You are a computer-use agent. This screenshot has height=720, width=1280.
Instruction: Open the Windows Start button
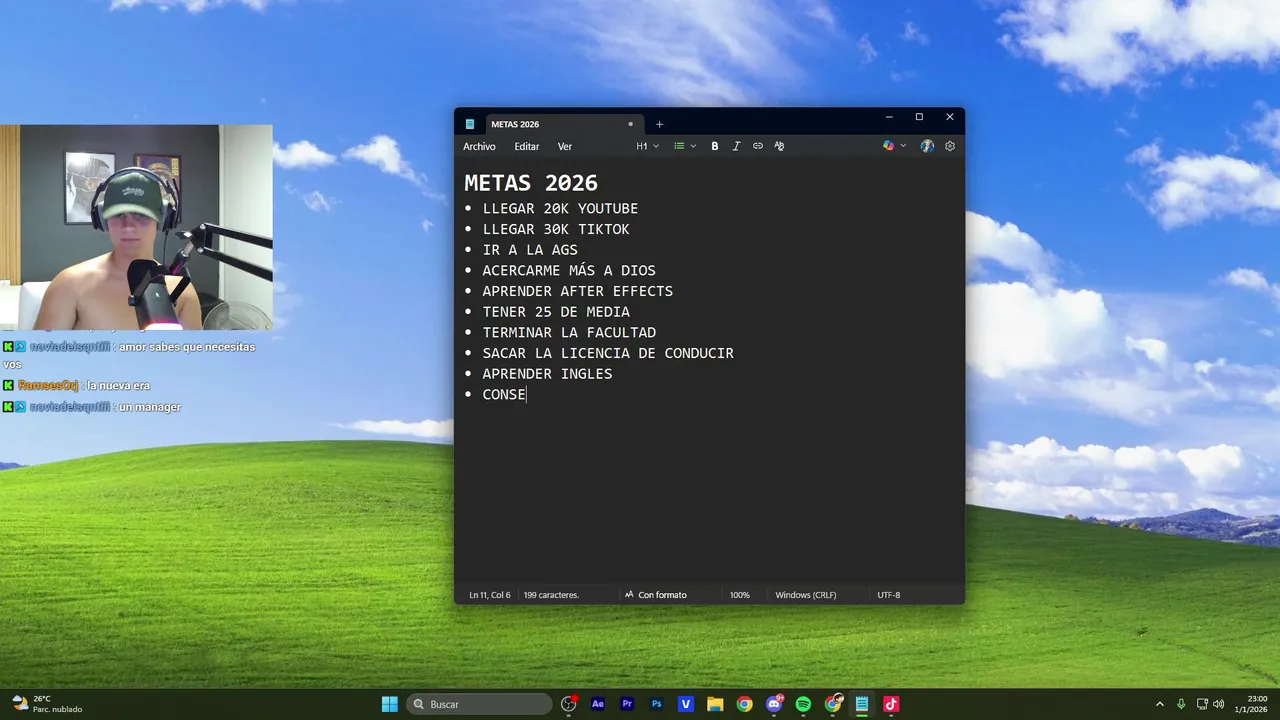click(390, 704)
